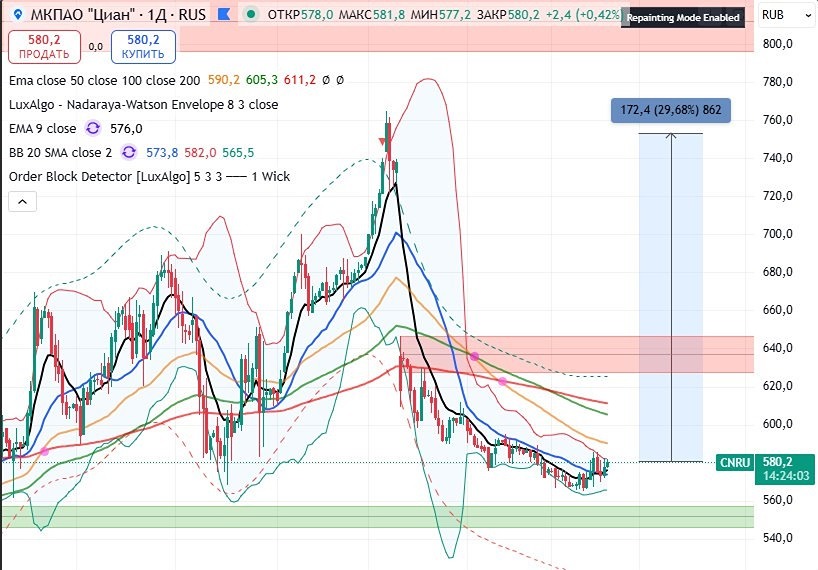
Task: Click the spread value 0,0 between buttons
Action: (95, 46)
